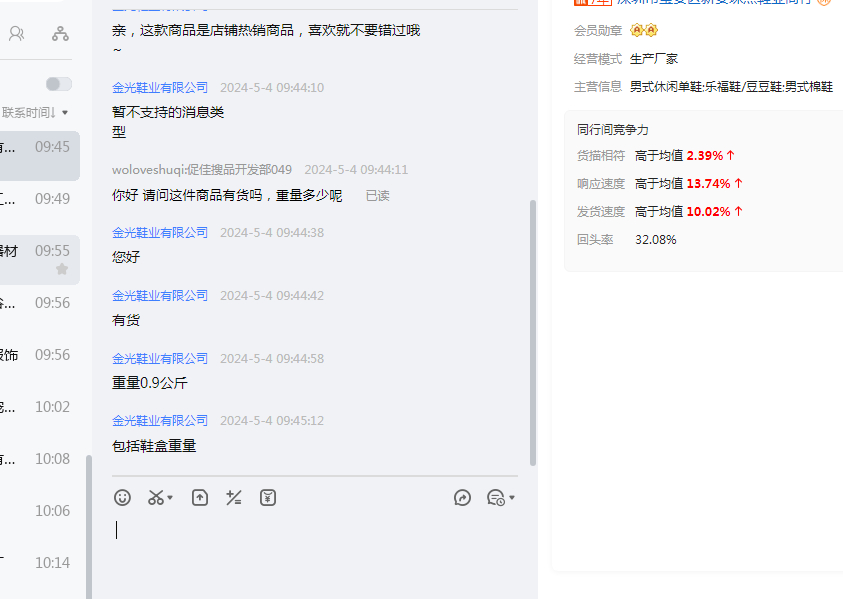Select the 饰 conversation at 09:56
843x599 pixels.
click(x=40, y=363)
